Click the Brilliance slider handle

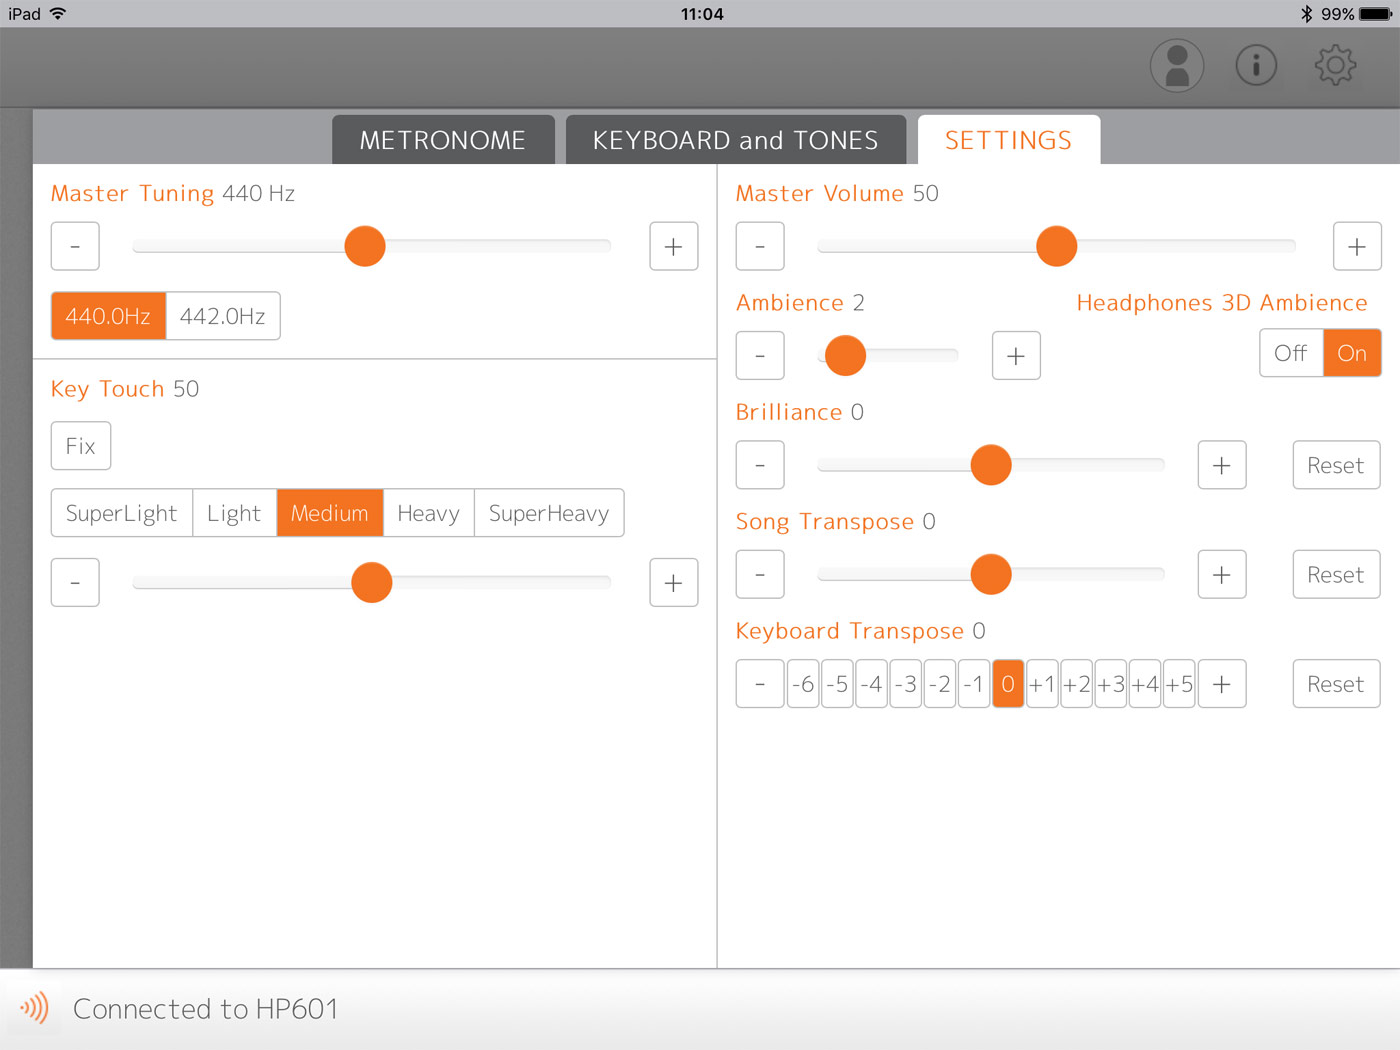[x=991, y=465]
